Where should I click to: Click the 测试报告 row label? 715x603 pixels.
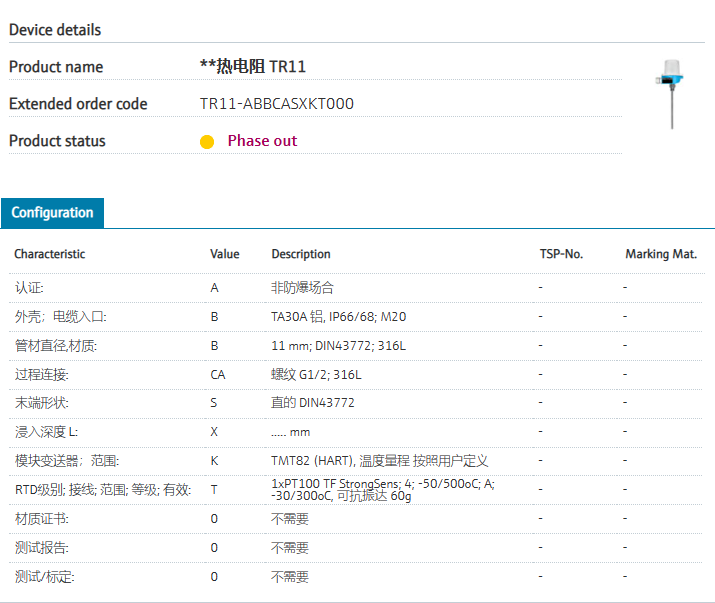42,548
